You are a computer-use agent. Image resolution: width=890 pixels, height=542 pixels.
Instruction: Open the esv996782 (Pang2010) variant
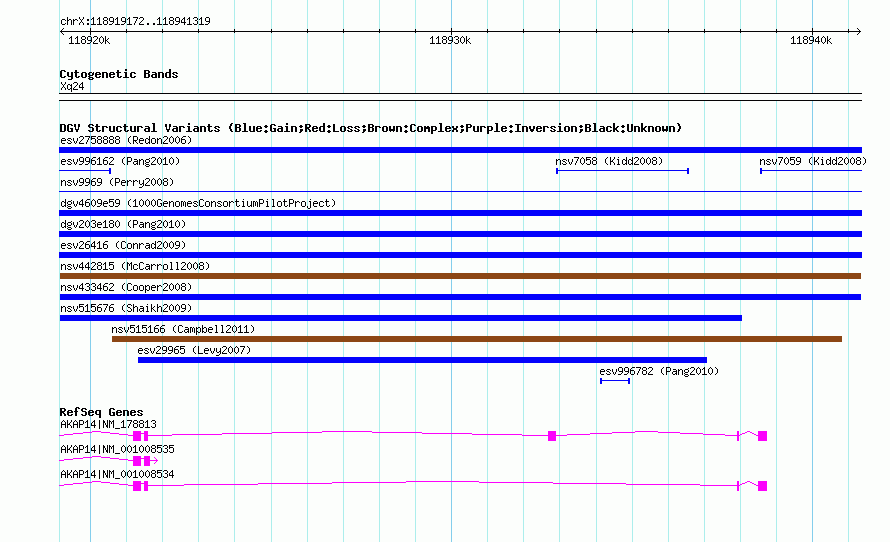[659, 371]
